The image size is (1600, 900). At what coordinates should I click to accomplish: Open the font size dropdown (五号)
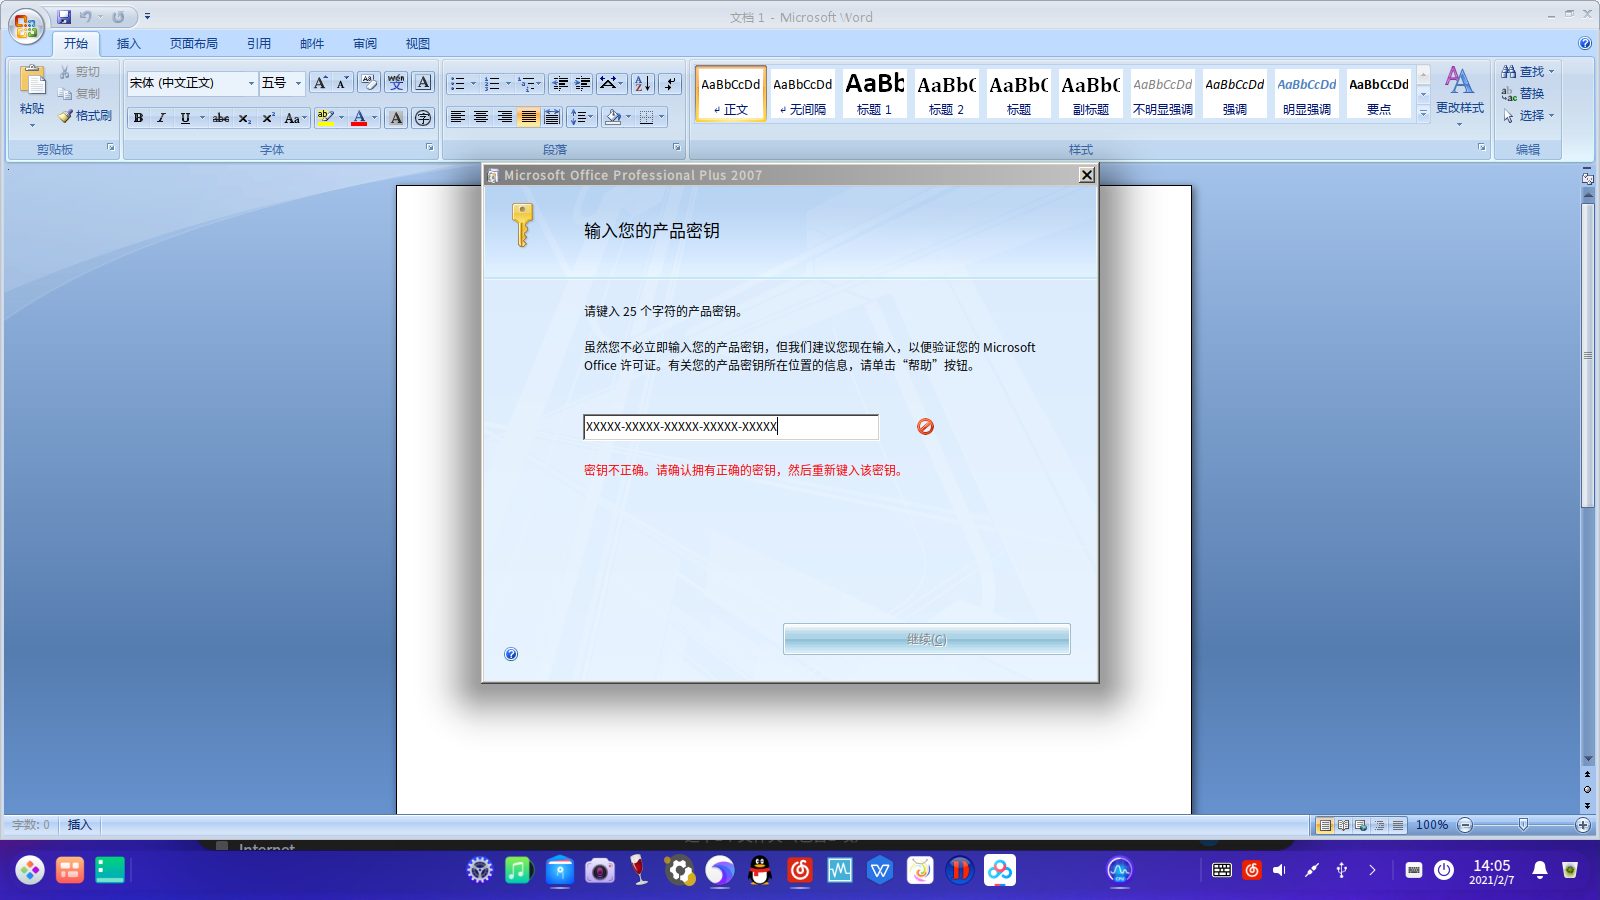[298, 83]
